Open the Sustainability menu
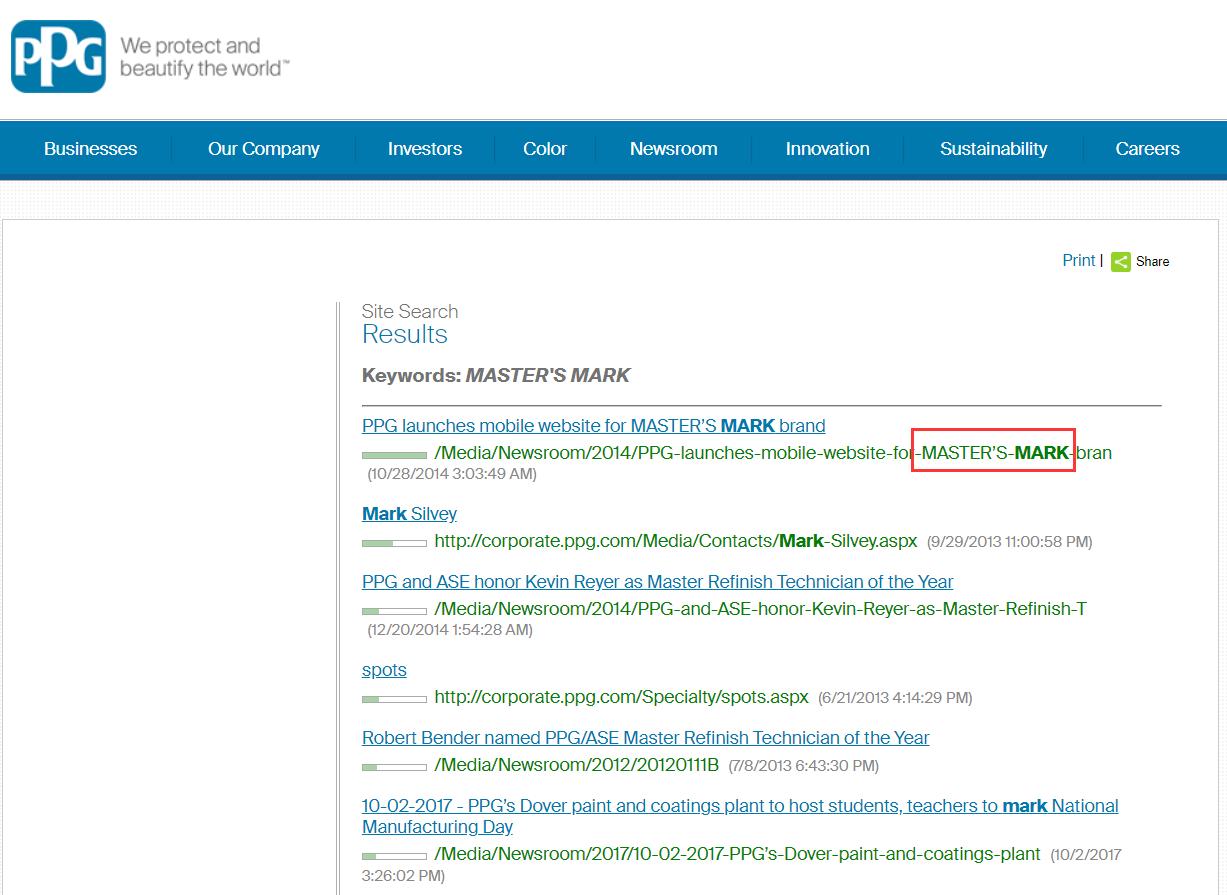This screenshot has height=895, width=1227. point(994,149)
